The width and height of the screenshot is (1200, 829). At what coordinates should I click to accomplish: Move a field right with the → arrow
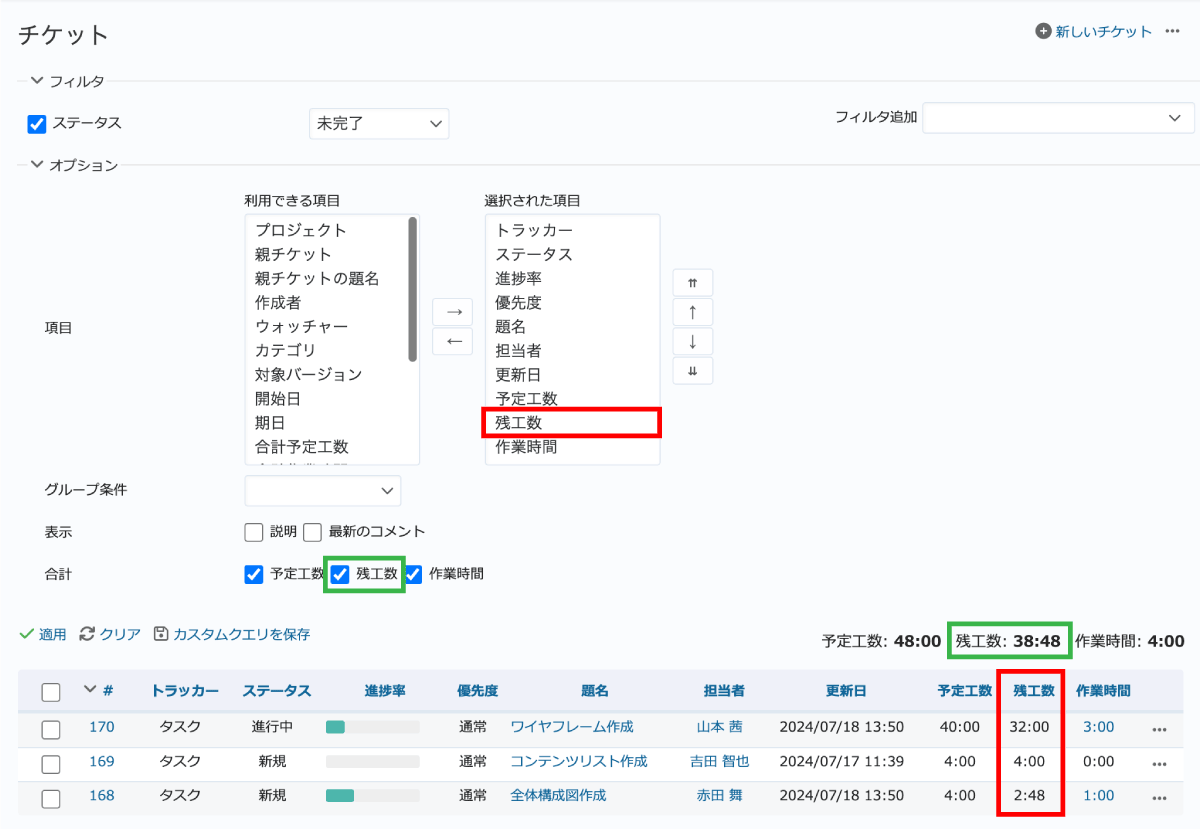tap(452, 311)
